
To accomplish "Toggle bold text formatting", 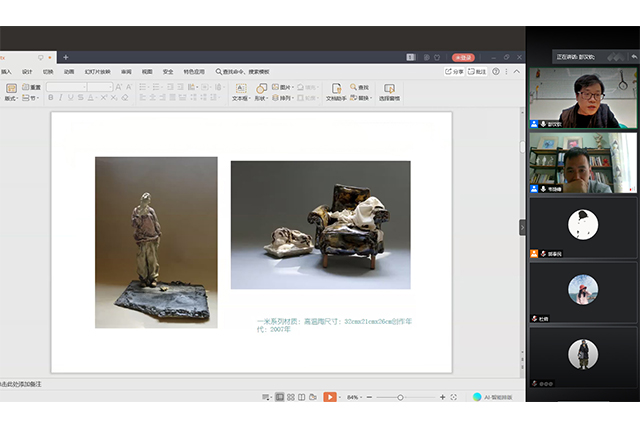I will pyautogui.click(x=50, y=99).
